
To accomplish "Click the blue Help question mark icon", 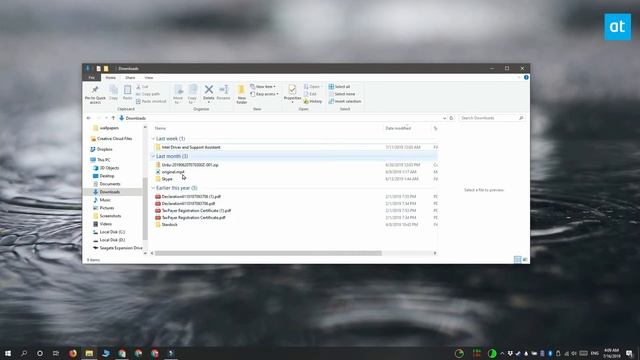I will coord(526,78).
